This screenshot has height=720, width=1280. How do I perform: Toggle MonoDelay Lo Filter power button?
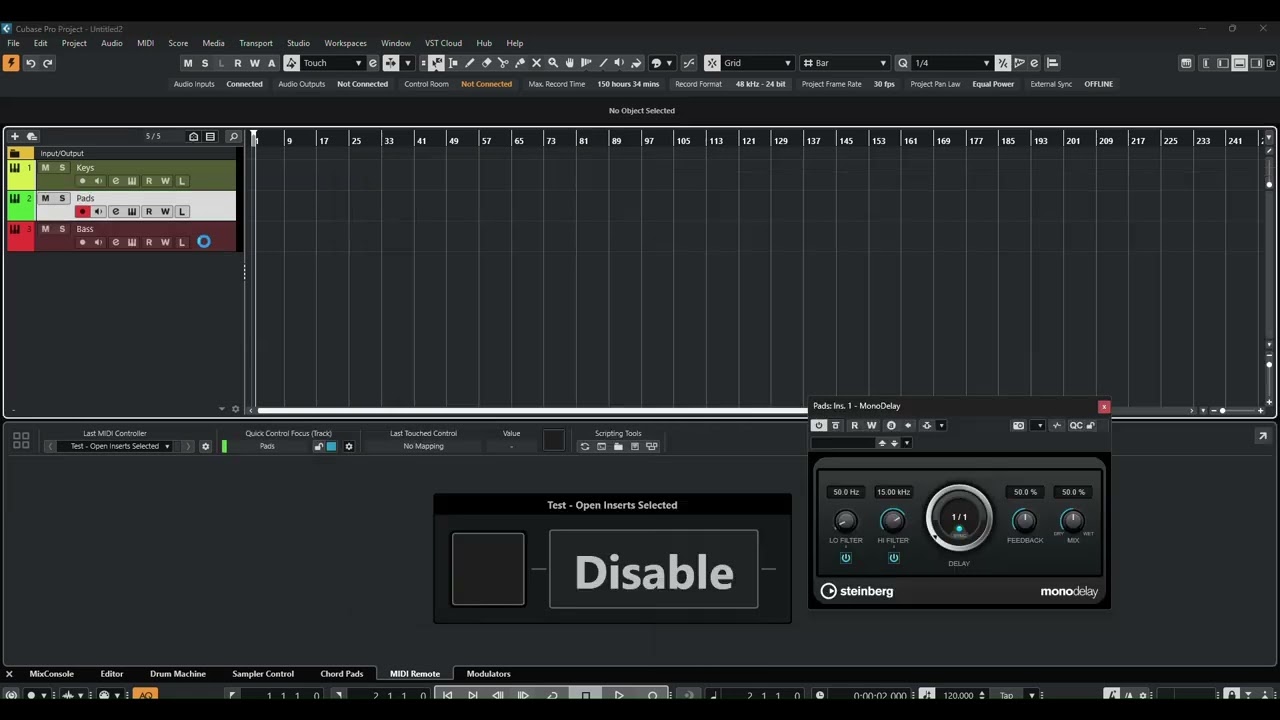click(x=846, y=558)
